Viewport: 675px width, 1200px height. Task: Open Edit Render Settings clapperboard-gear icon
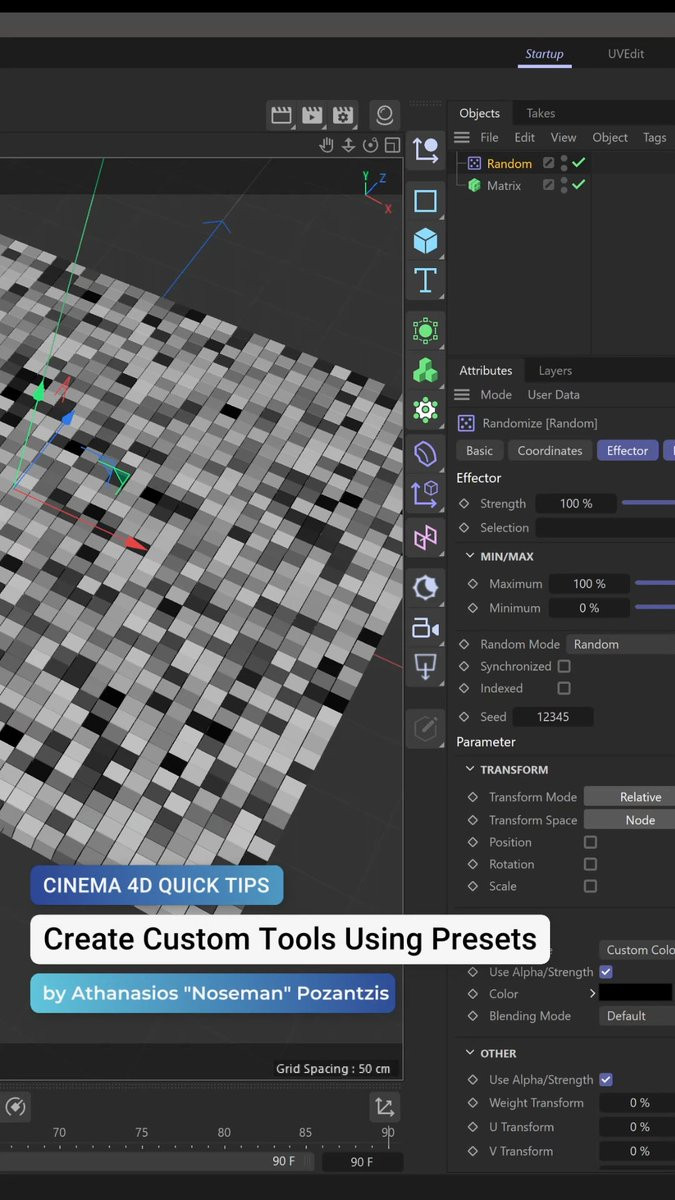point(343,115)
